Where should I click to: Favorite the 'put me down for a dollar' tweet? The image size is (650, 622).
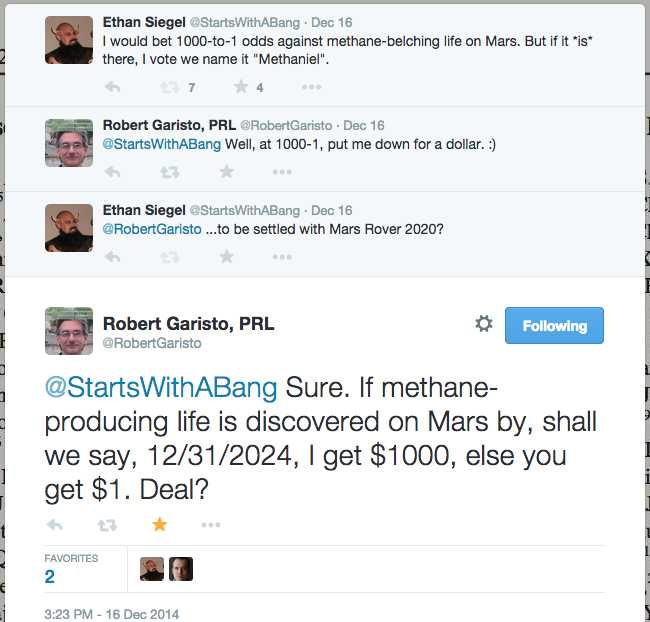pyautogui.click(x=226, y=171)
